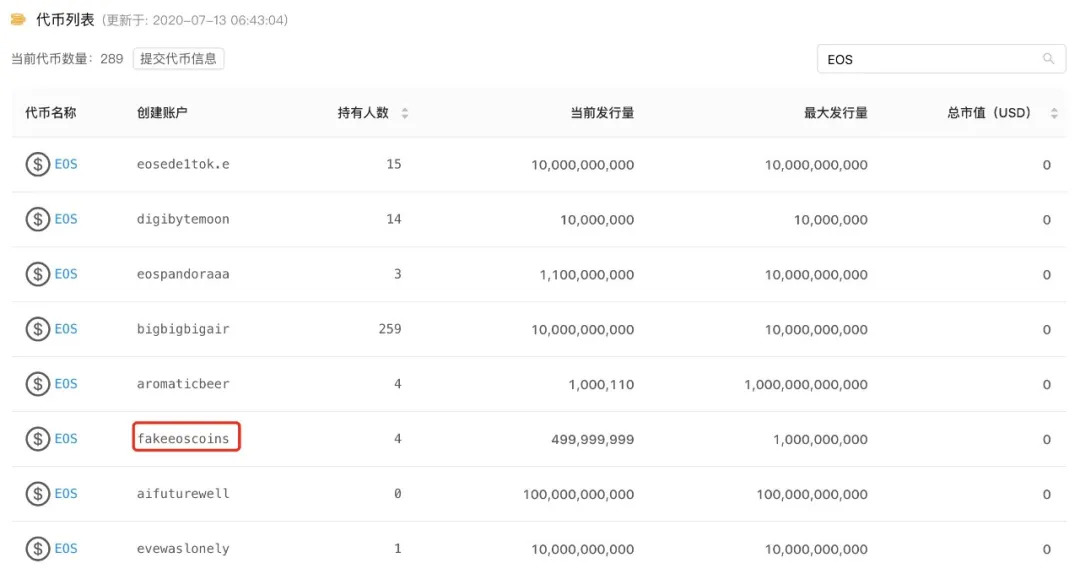This screenshot has width=1080, height=574.
Task: Click the 代币名称 column header
Action: (x=51, y=113)
